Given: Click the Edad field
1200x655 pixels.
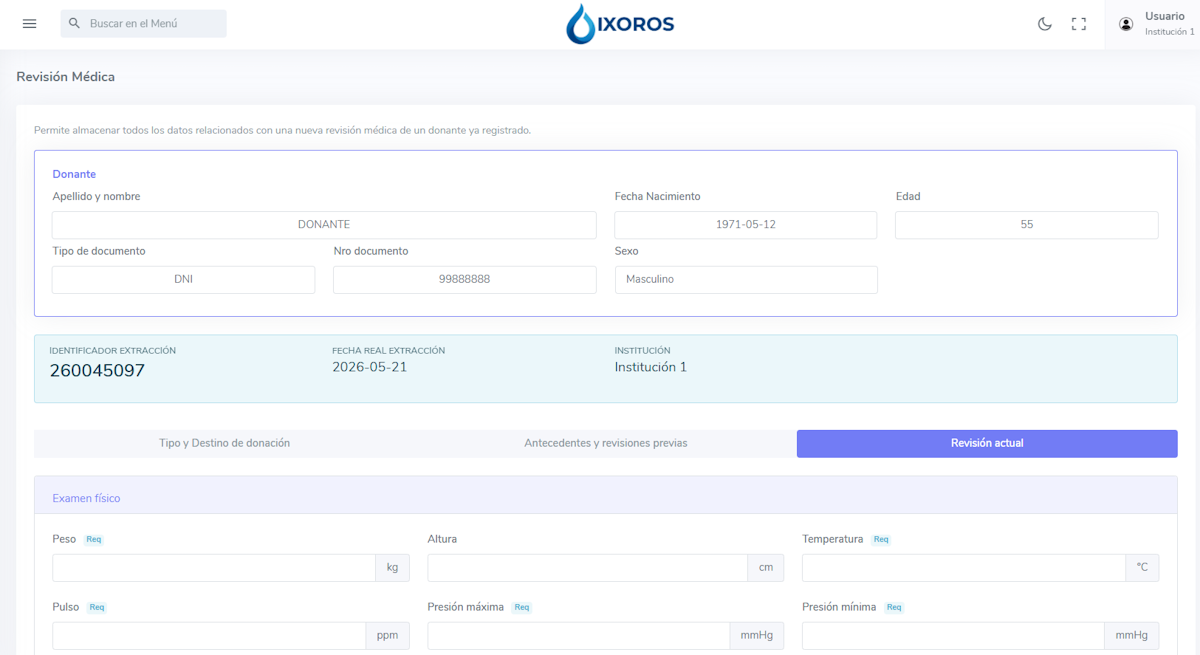Looking at the screenshot, I should click(x=1027, y=225).
